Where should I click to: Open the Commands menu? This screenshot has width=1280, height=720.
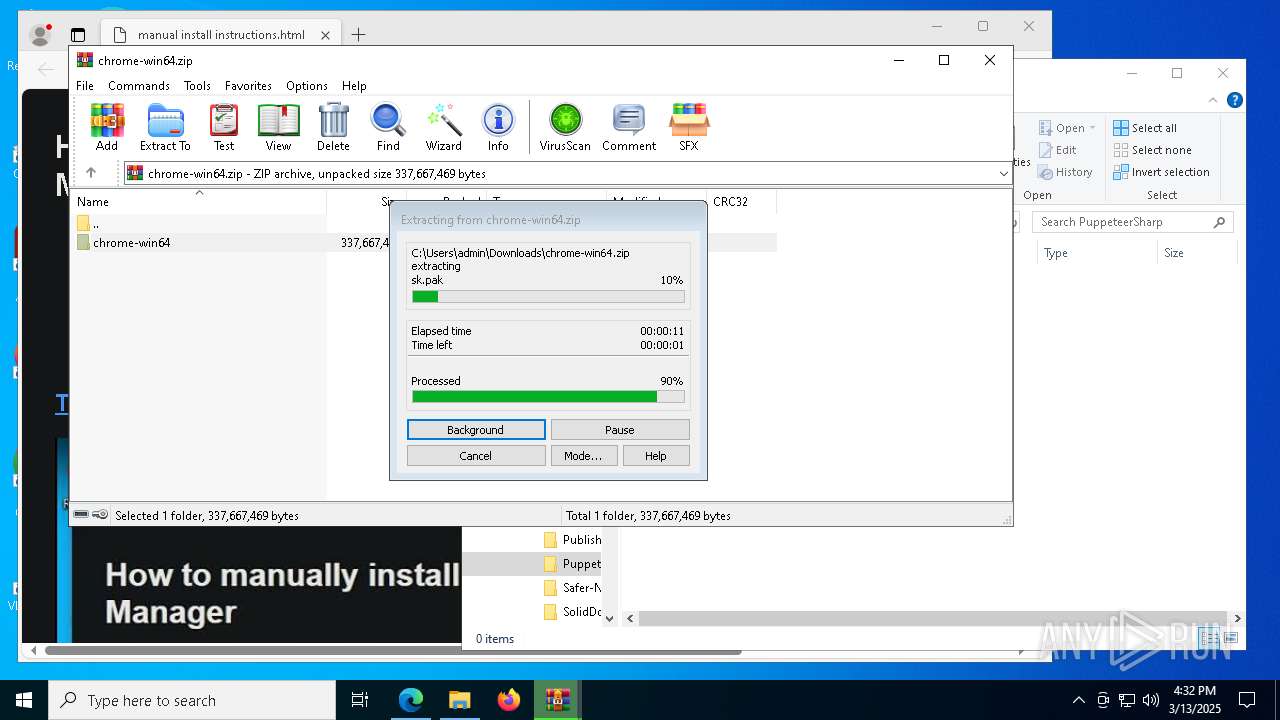point(139,86)
